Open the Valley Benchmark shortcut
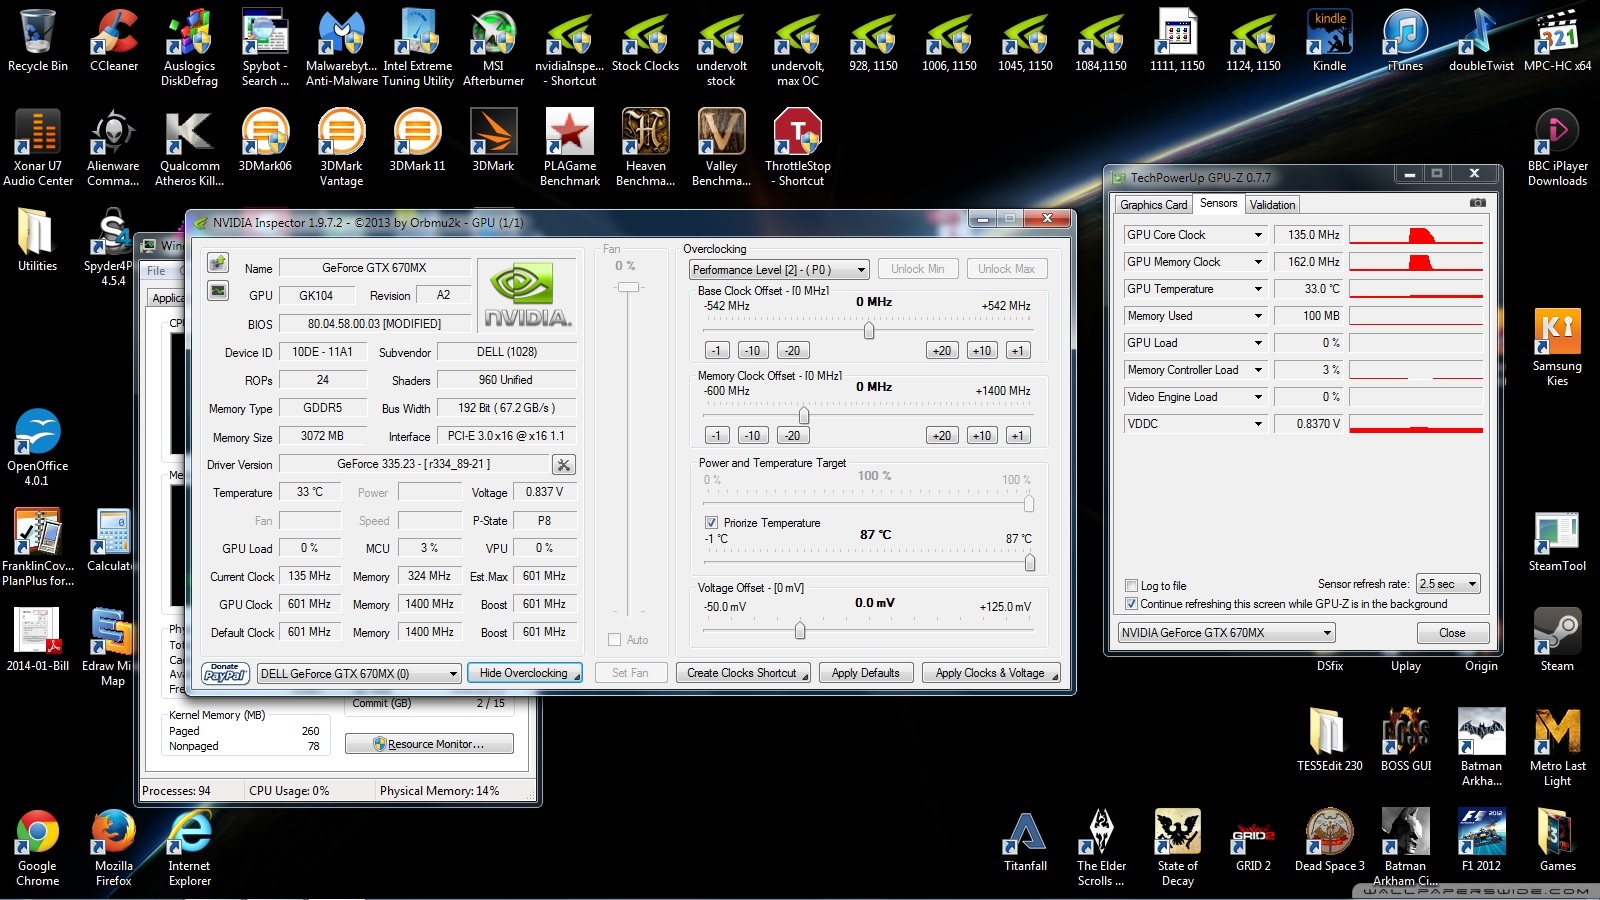The height and width of the screenshot is (900, 1600). [x=722, y=148]
